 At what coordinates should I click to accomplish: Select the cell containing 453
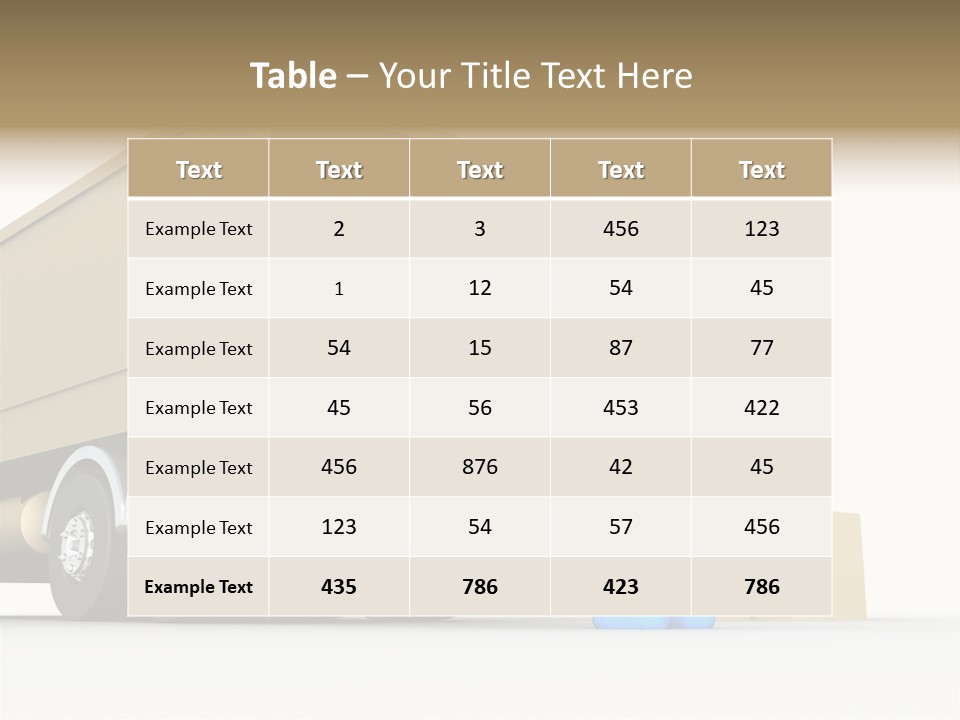[x=620, y=407]
